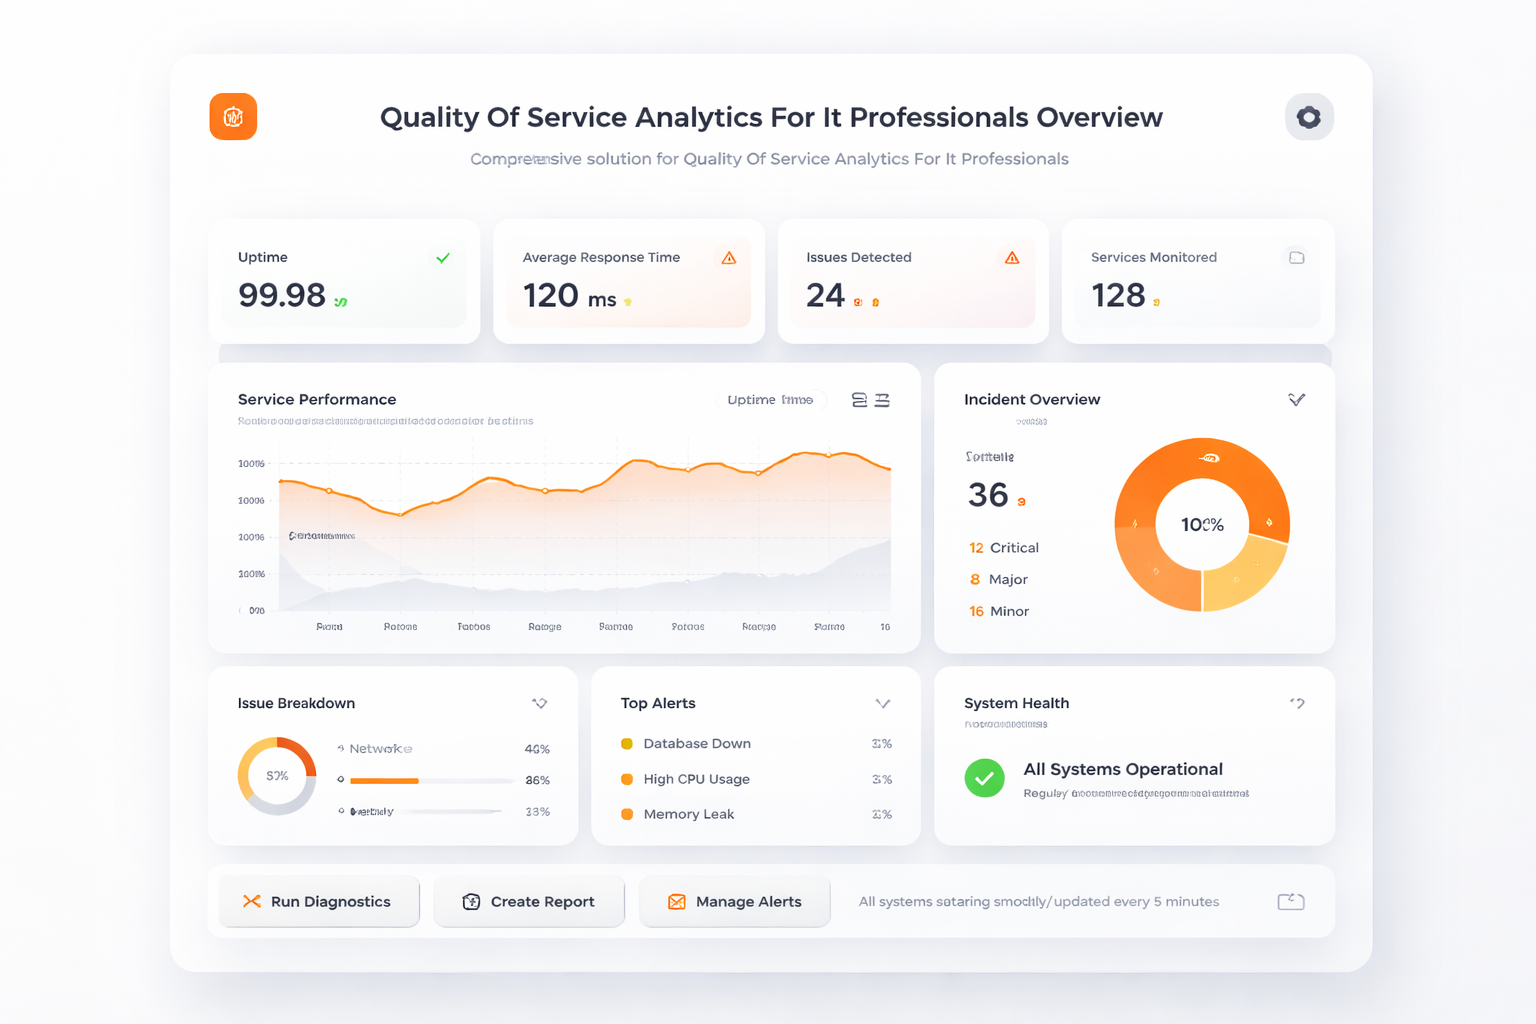Select the Database Down alert entry

(x=696, y=743)
